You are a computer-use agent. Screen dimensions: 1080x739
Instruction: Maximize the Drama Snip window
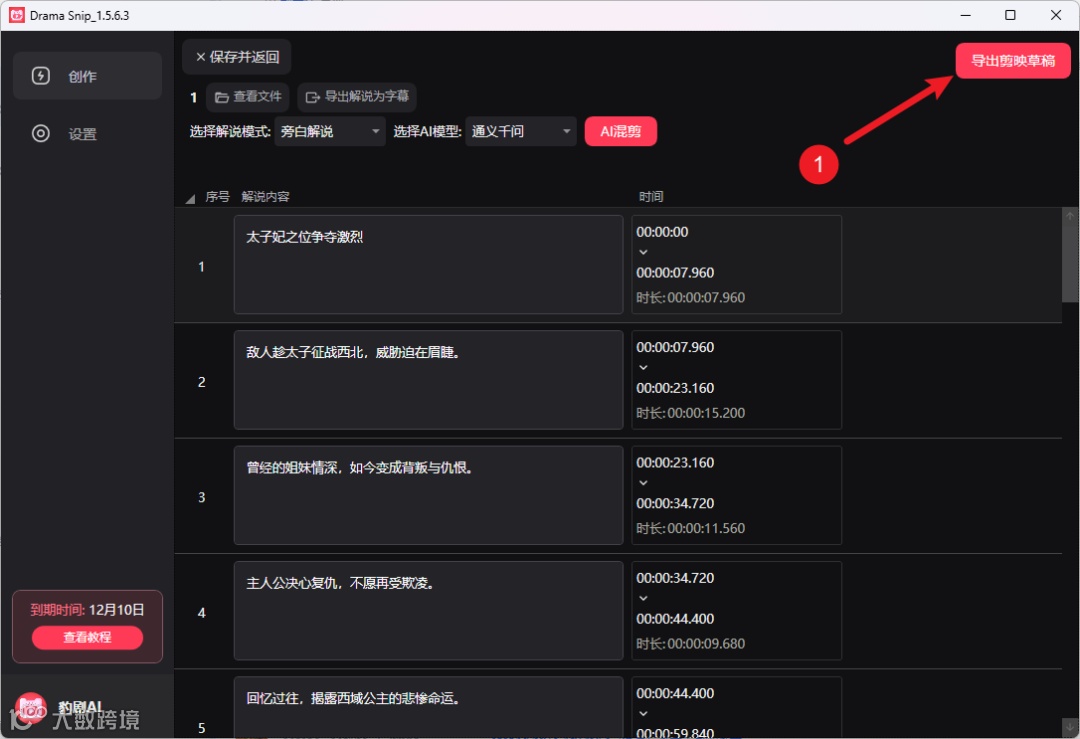1010,15
